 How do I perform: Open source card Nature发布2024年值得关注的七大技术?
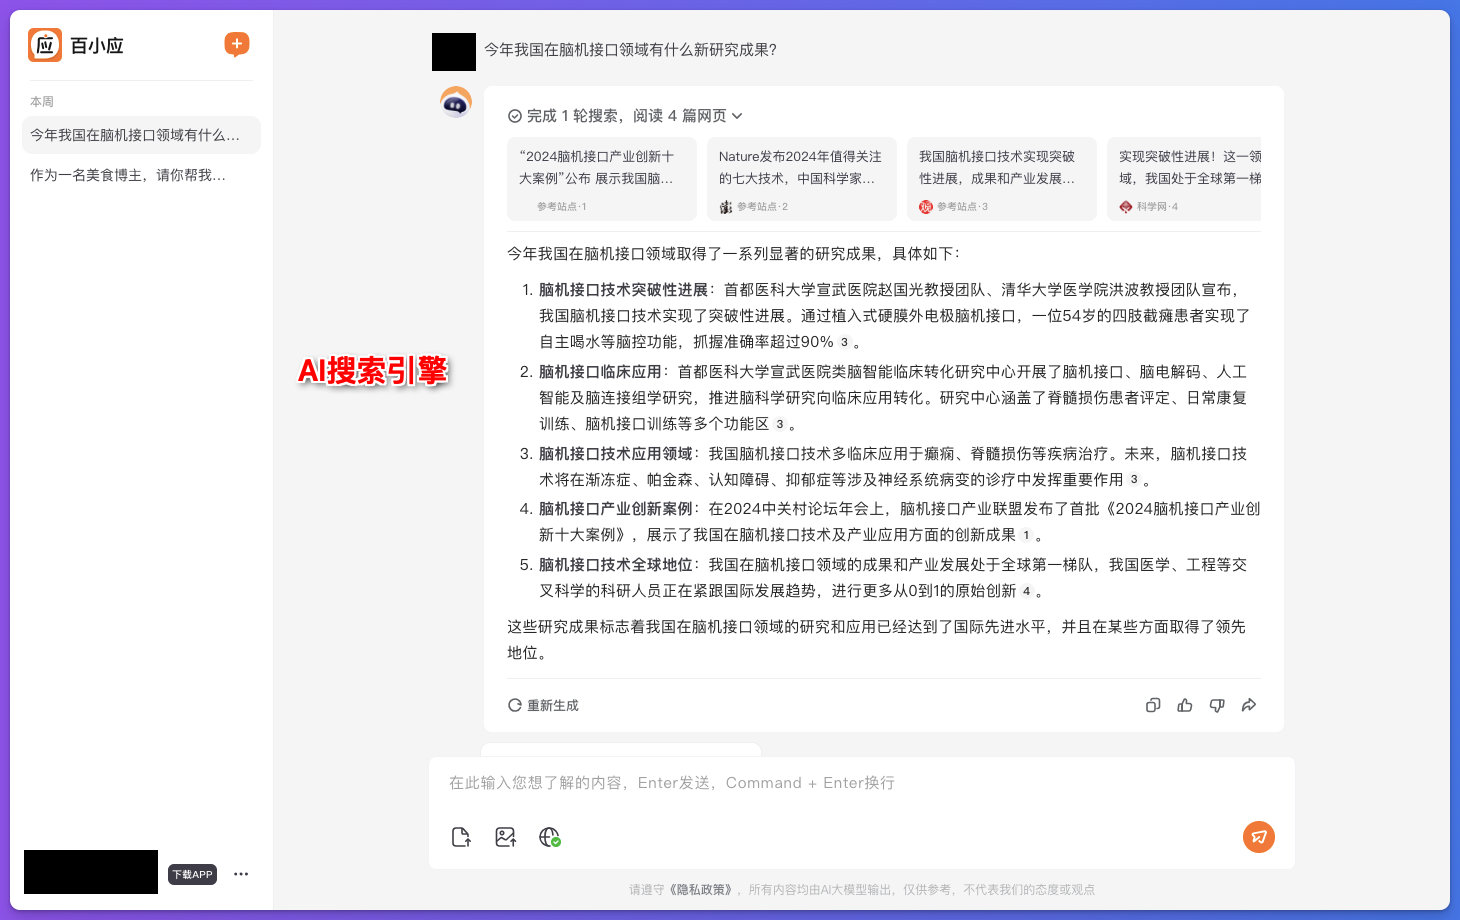(x=802, y=179)
